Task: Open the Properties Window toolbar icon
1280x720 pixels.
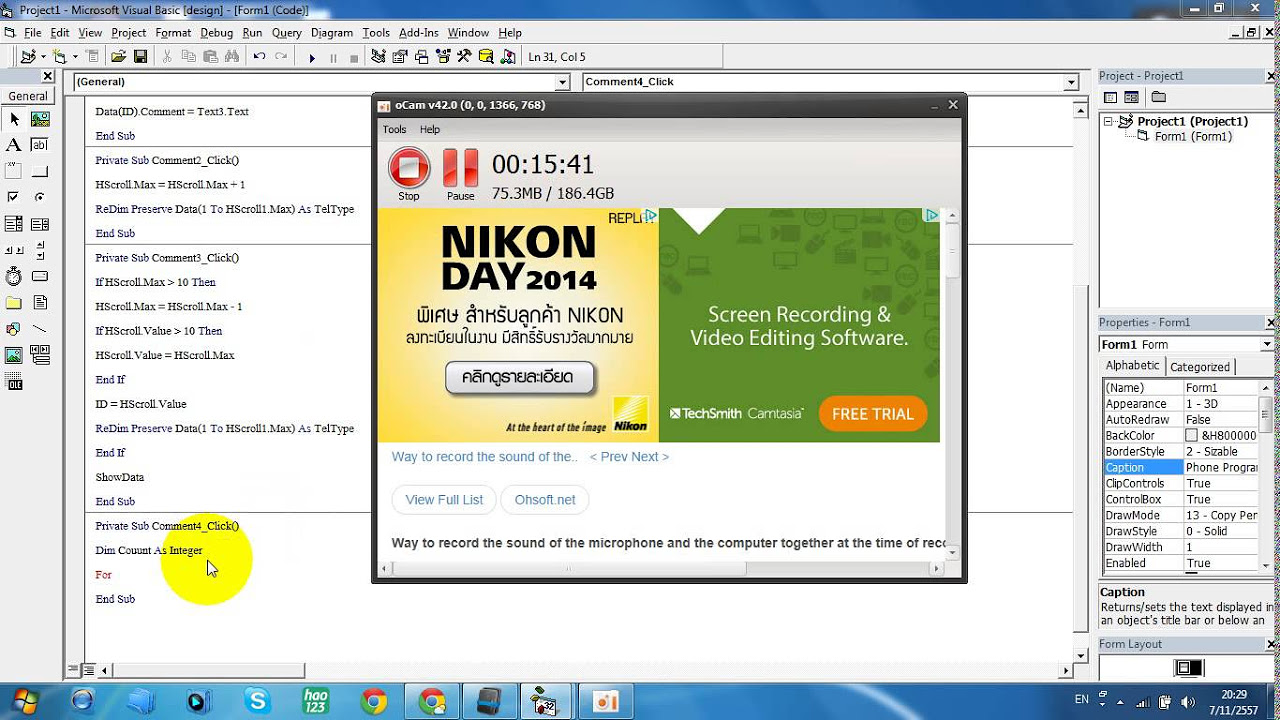Action: pos(401,57)
